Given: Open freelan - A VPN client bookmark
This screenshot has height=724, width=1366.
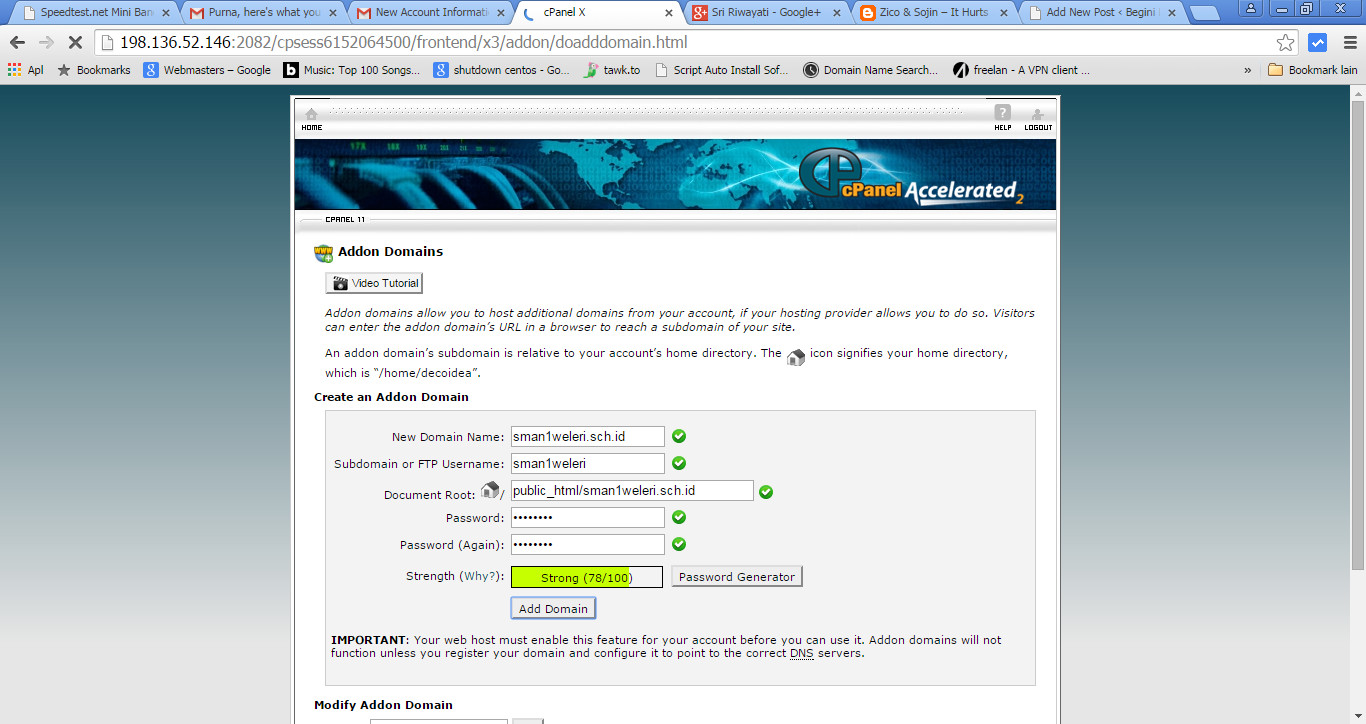Looking at the screenshot, I should (1021, 70).
